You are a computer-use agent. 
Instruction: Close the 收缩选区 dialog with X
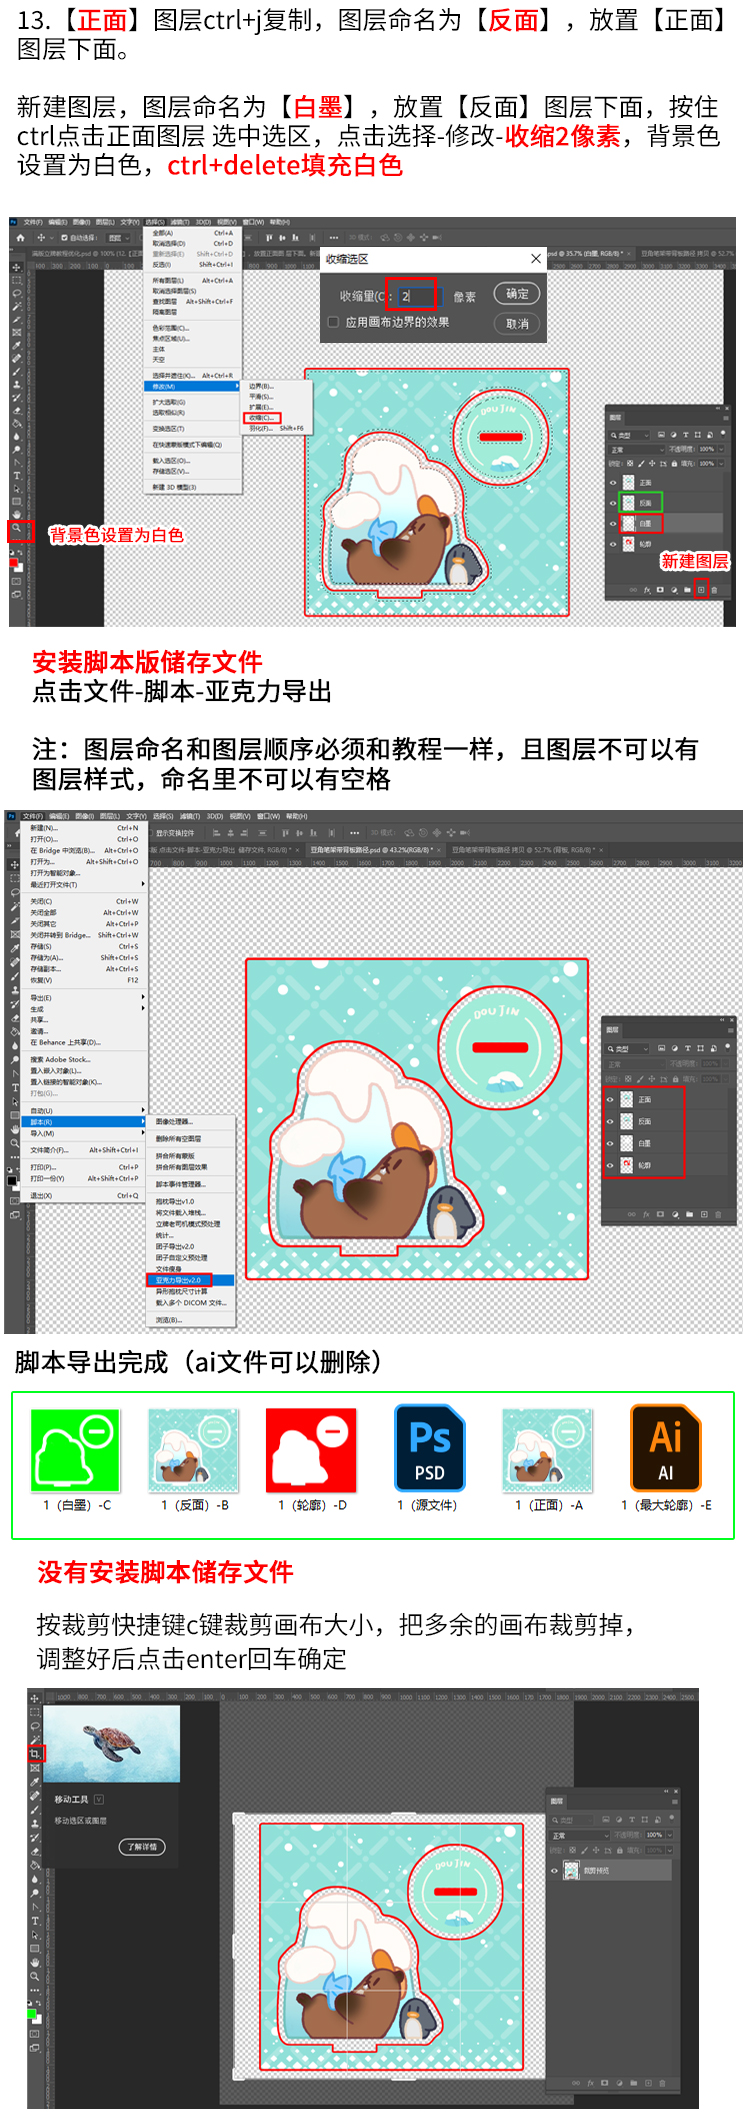536,259
